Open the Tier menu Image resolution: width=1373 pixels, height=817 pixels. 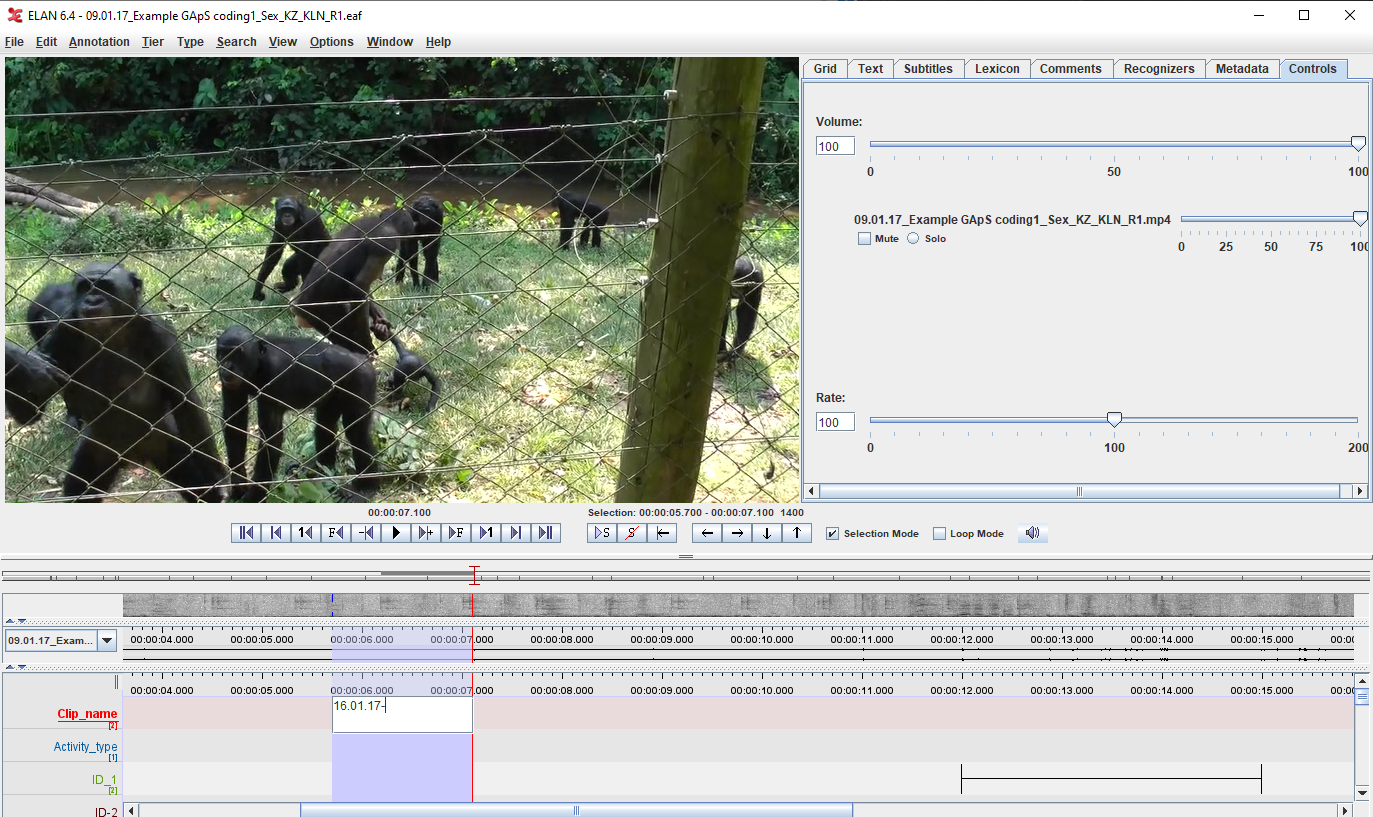tap(153, 42)
